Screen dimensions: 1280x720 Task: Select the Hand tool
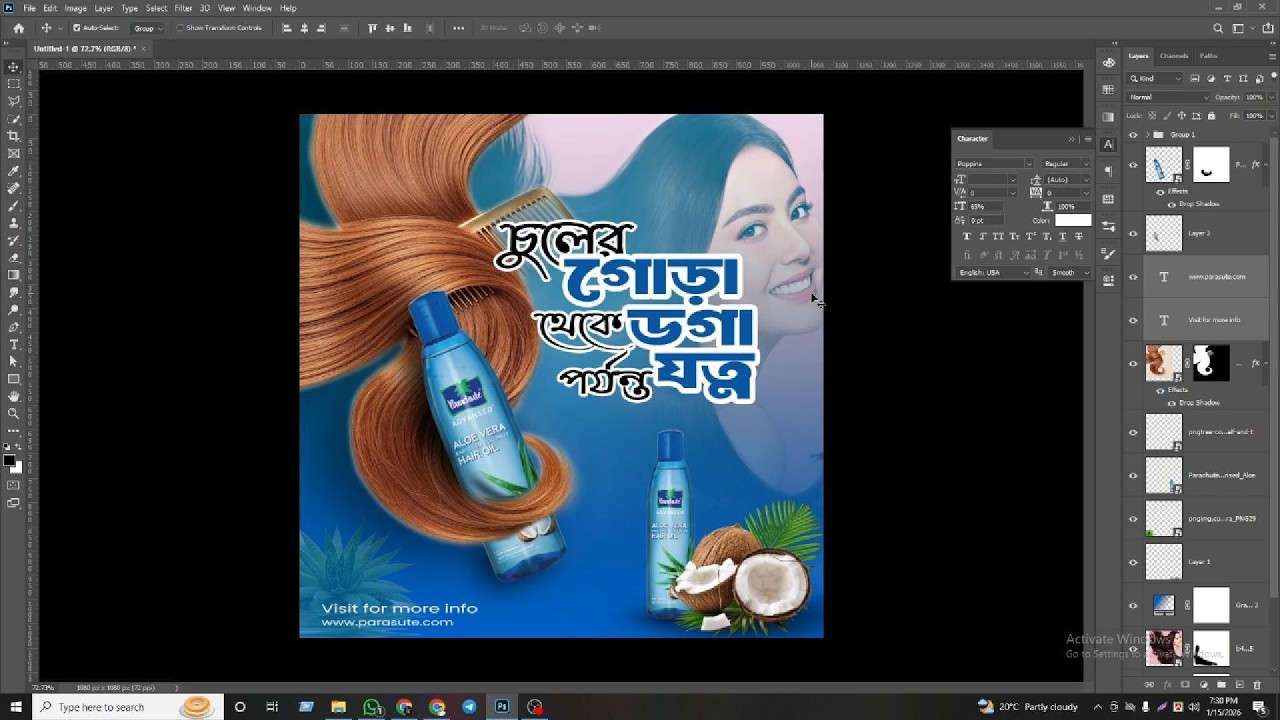click(x=13, y=396)
